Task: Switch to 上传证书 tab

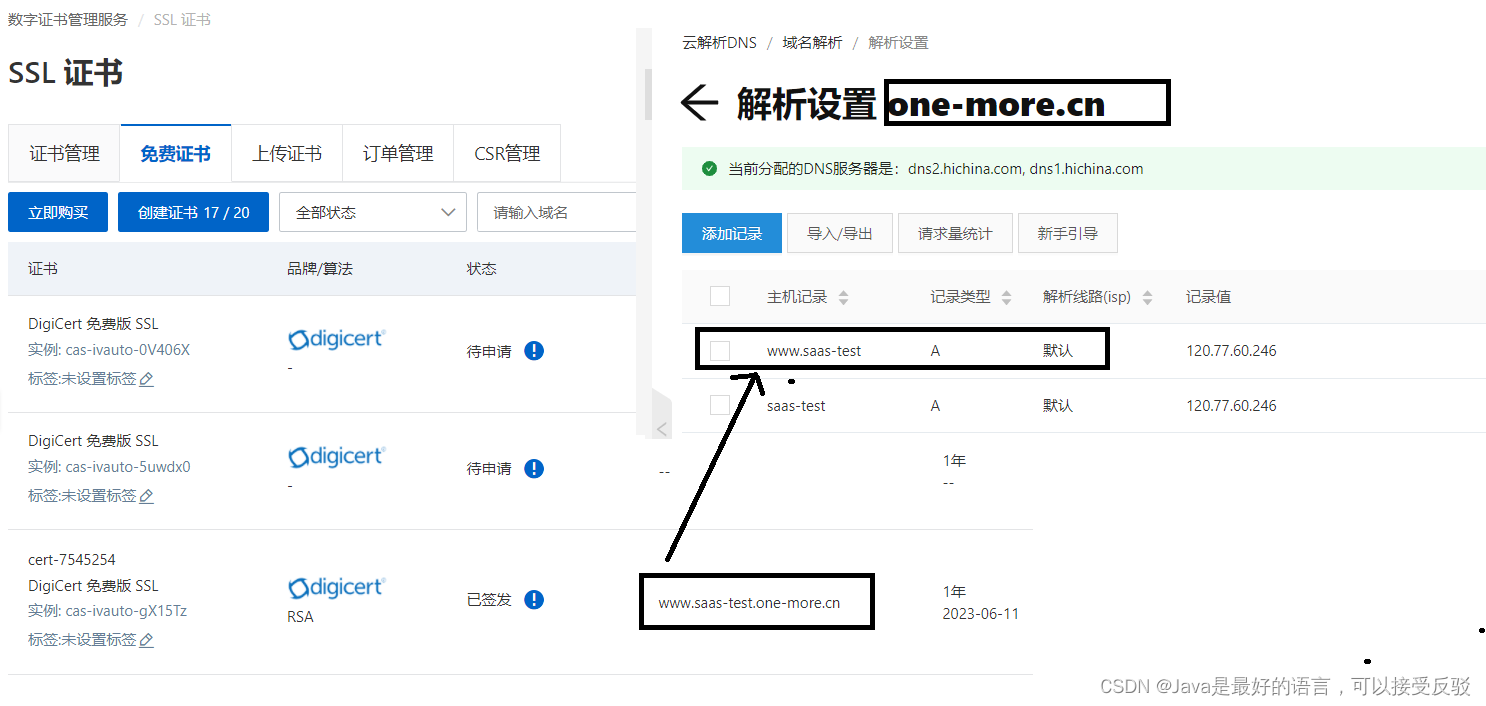Action: (x=287, y=154)
